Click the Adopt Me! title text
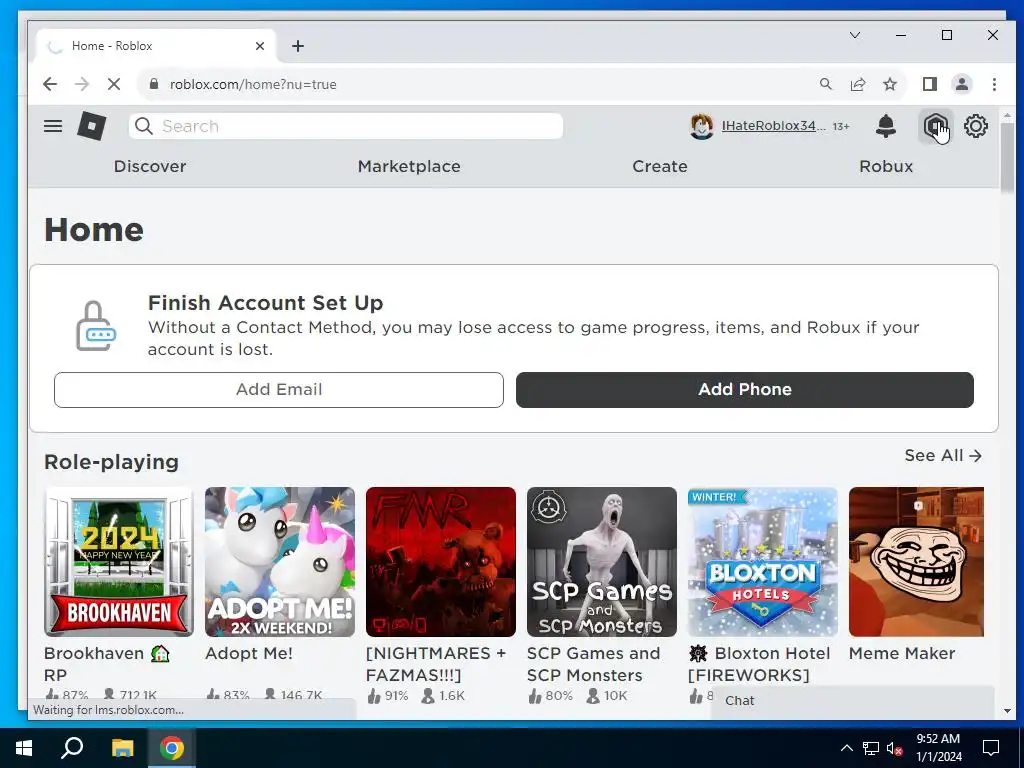This screenshot has width=1024, height=768. (249, 653)
